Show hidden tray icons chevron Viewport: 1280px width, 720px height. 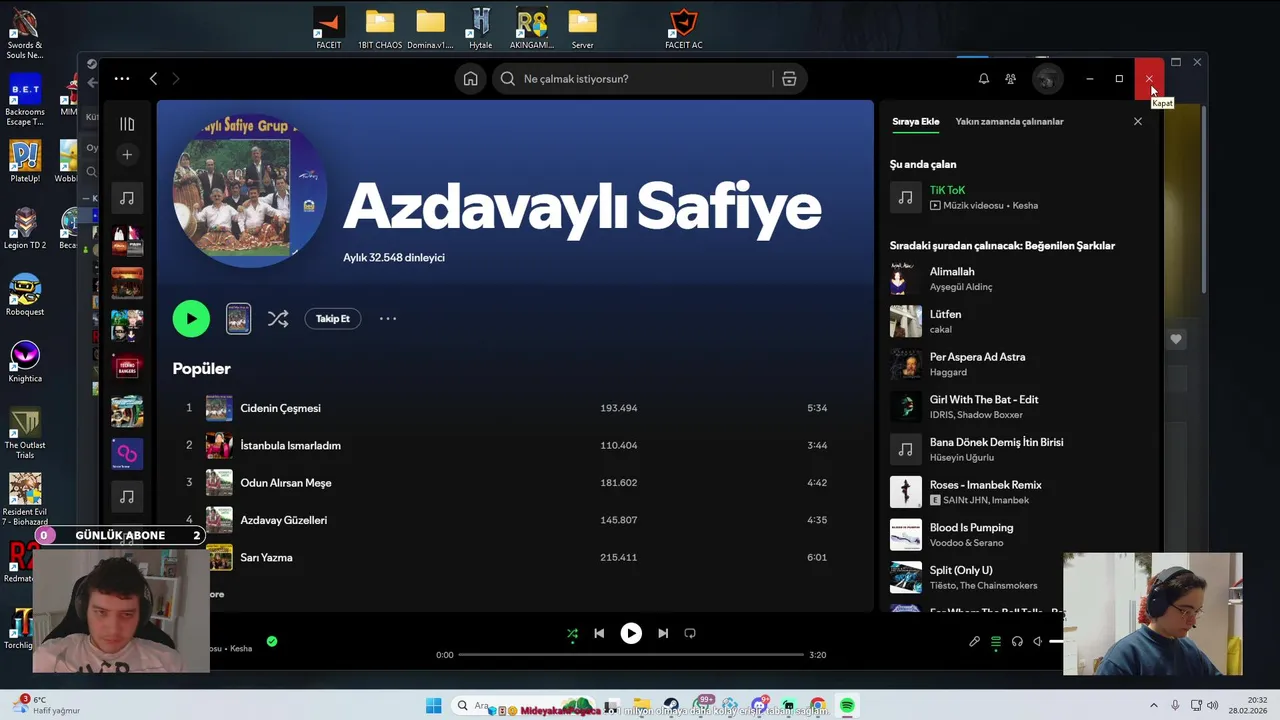pos(1153,706)
